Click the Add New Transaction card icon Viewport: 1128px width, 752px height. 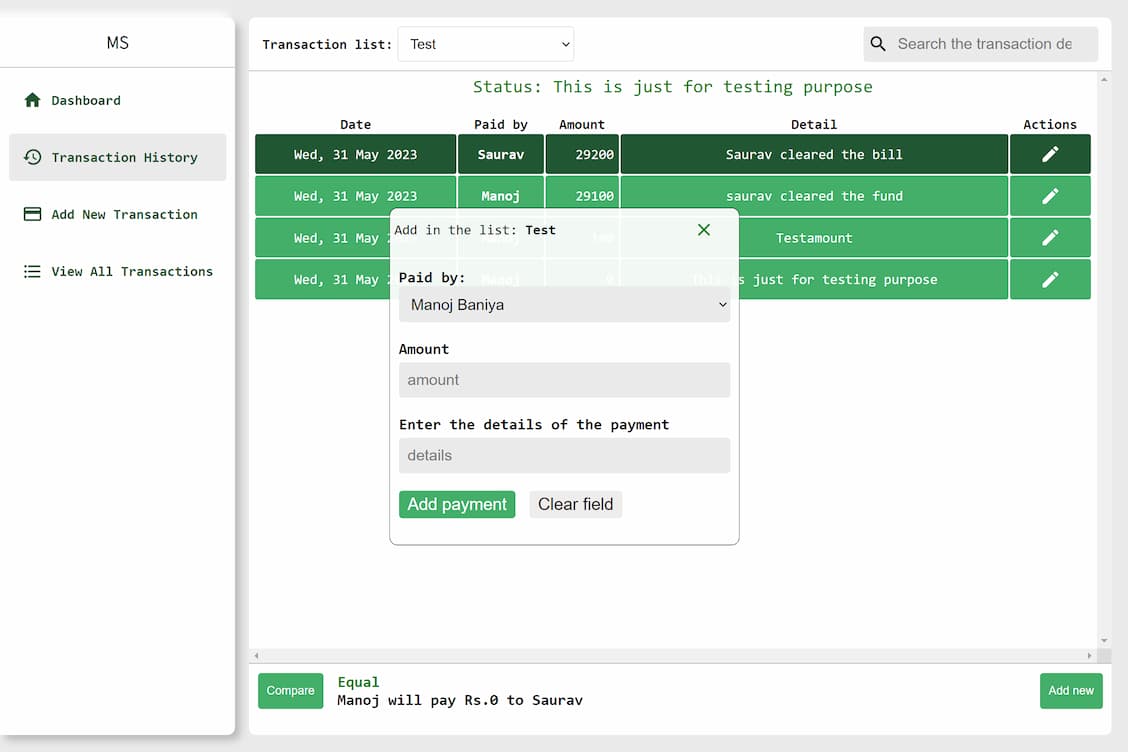32,214
